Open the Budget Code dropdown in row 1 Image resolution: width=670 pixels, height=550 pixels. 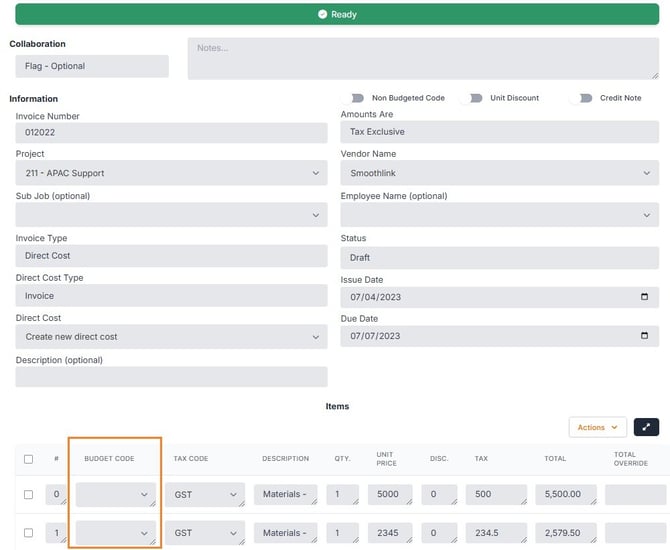tap(116, 533)
